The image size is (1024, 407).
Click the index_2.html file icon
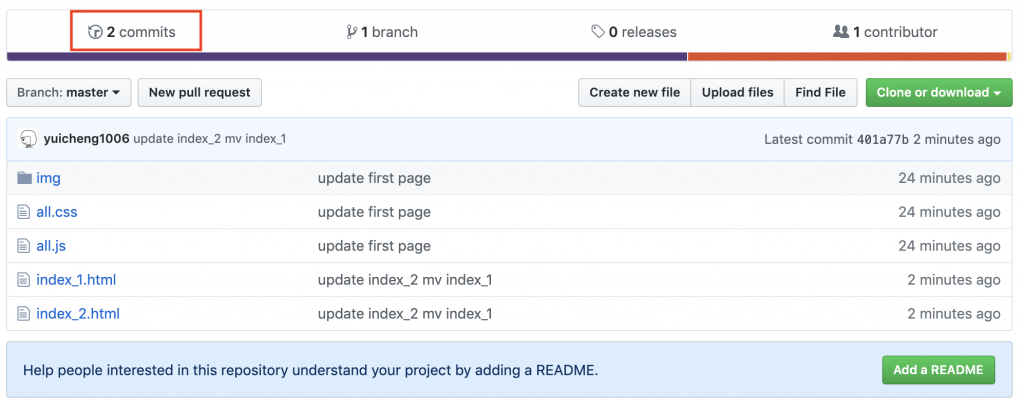[x=25, y=314]
